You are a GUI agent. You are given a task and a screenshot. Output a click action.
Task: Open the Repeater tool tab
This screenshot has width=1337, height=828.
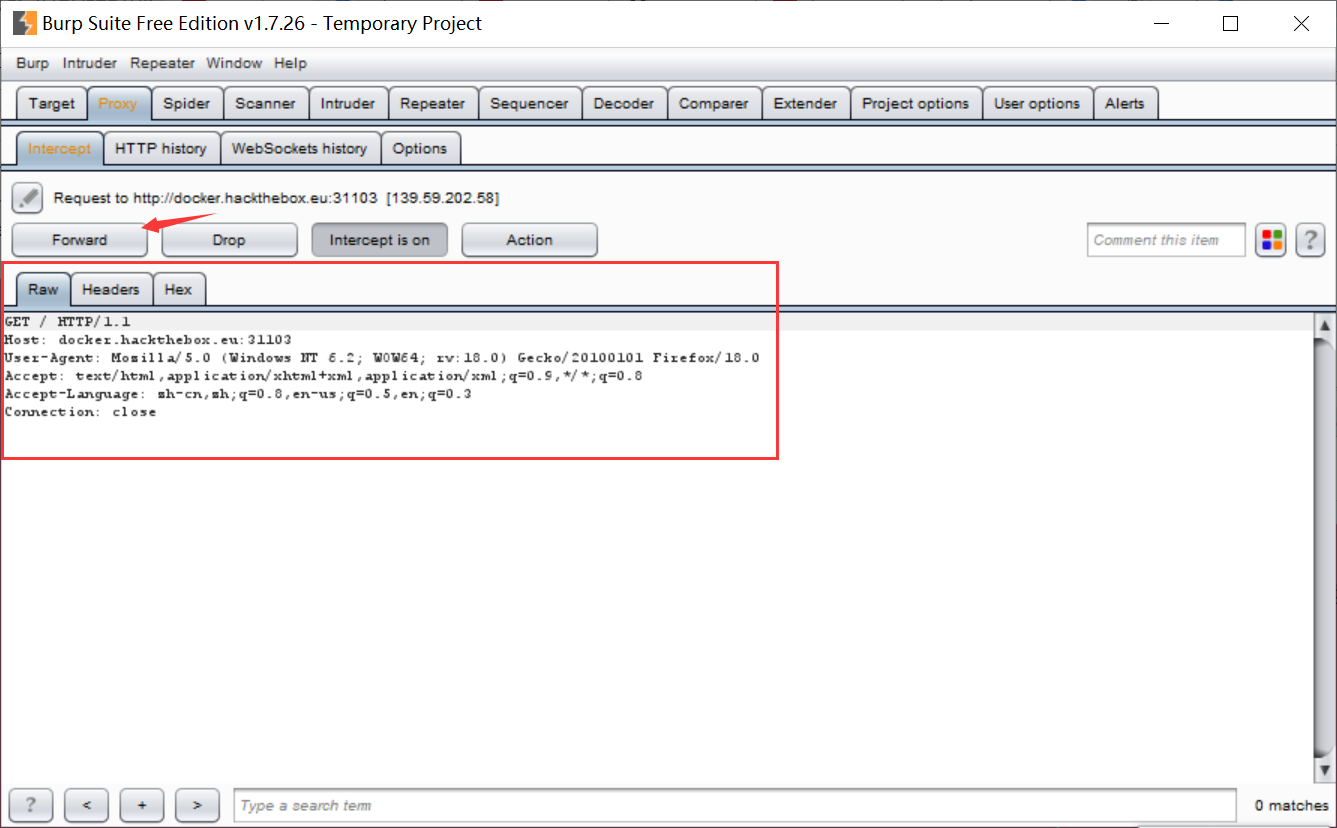433,103
